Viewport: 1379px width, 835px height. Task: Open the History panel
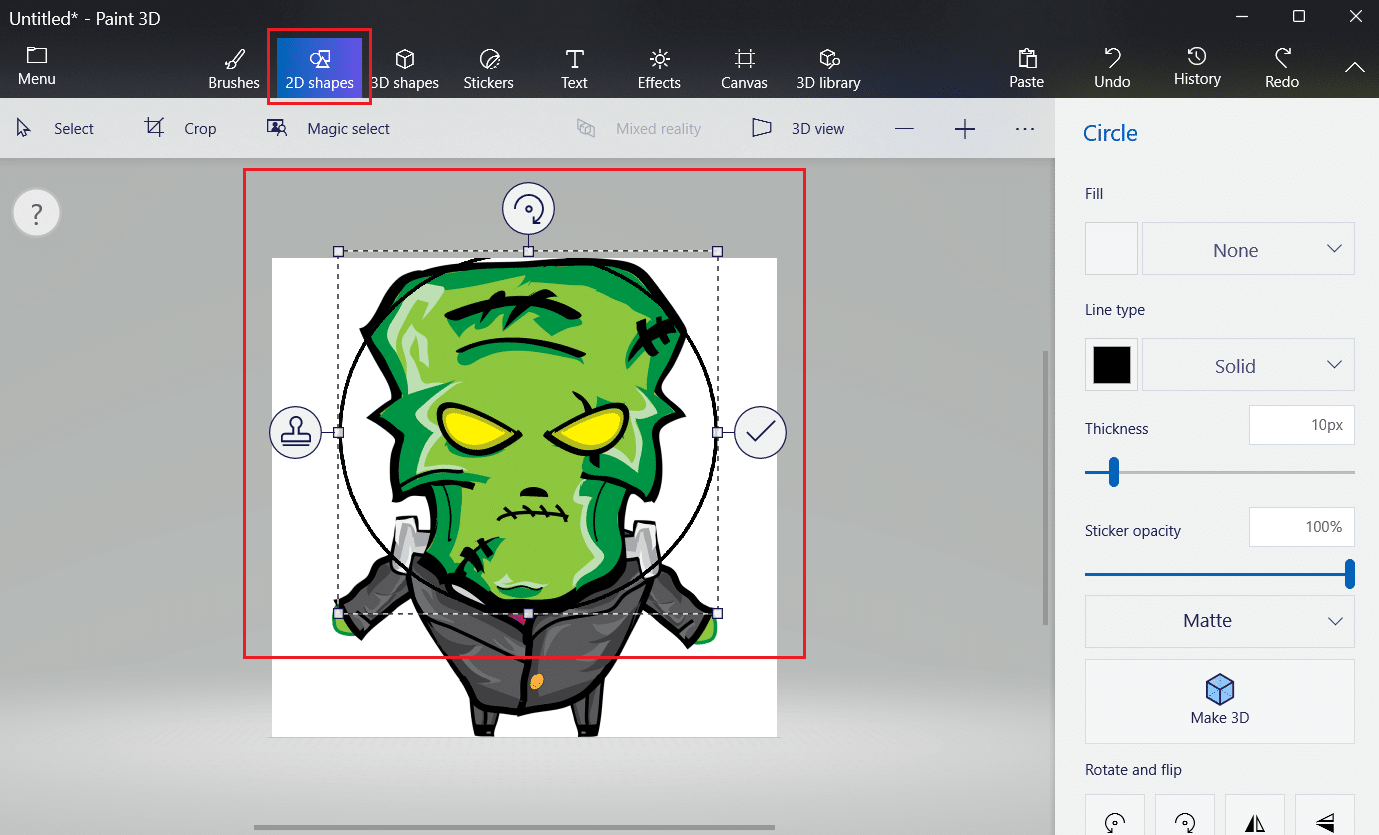pos(1197,67)
